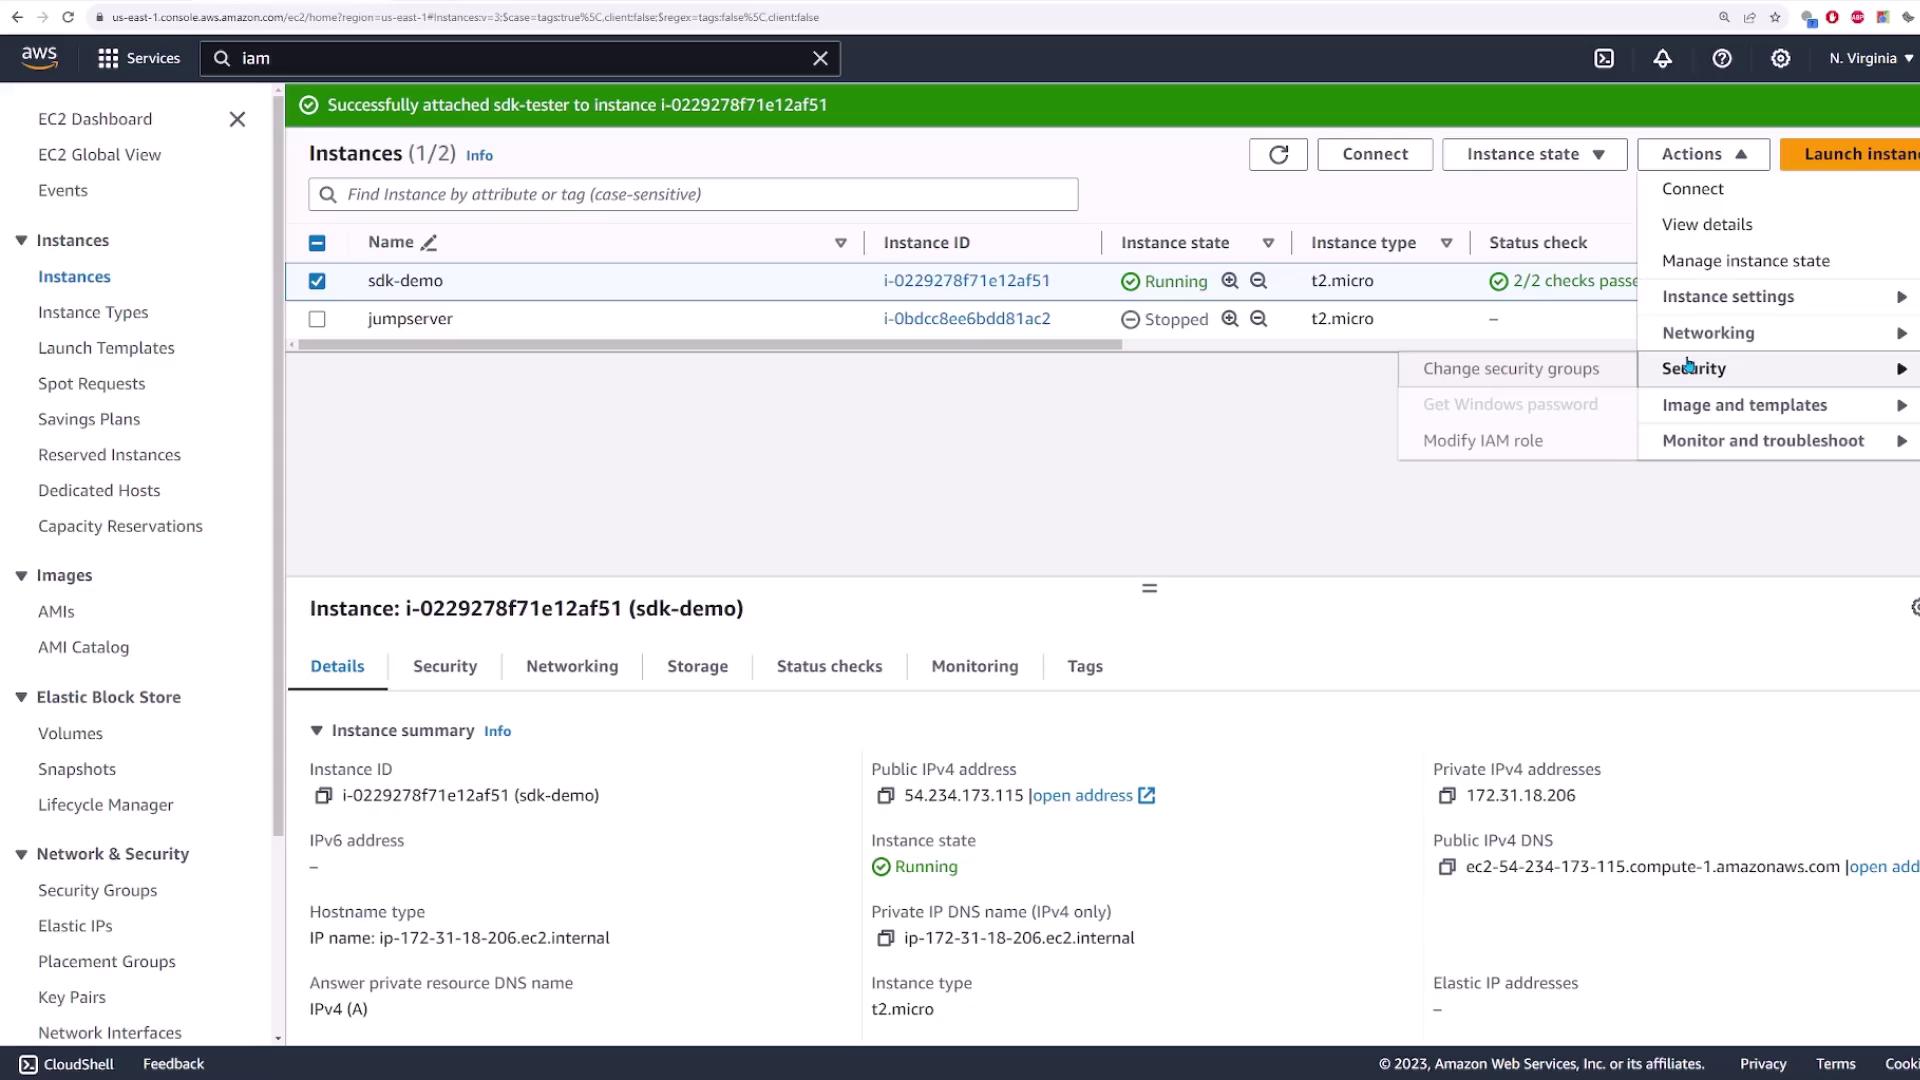Screen dimensions: 1920x1080
Task: Select the jumpserver instance checkbox
Action: (x=317, y=319)
